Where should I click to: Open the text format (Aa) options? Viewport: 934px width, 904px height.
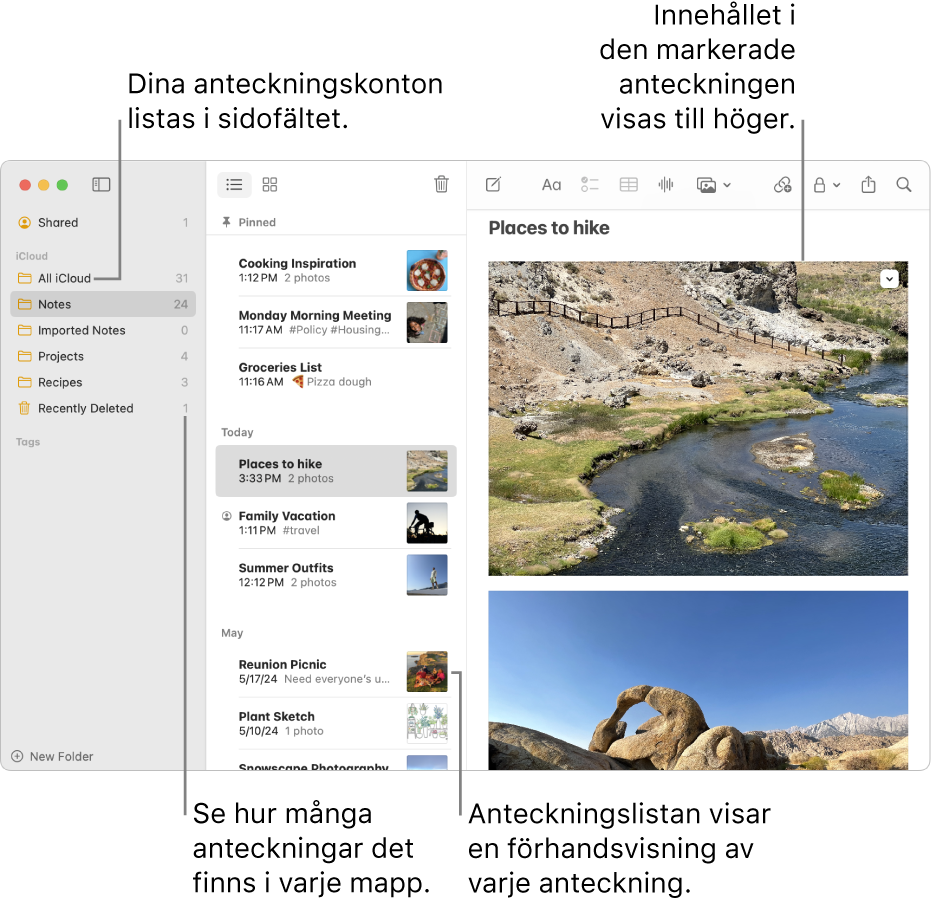[551, 185]
